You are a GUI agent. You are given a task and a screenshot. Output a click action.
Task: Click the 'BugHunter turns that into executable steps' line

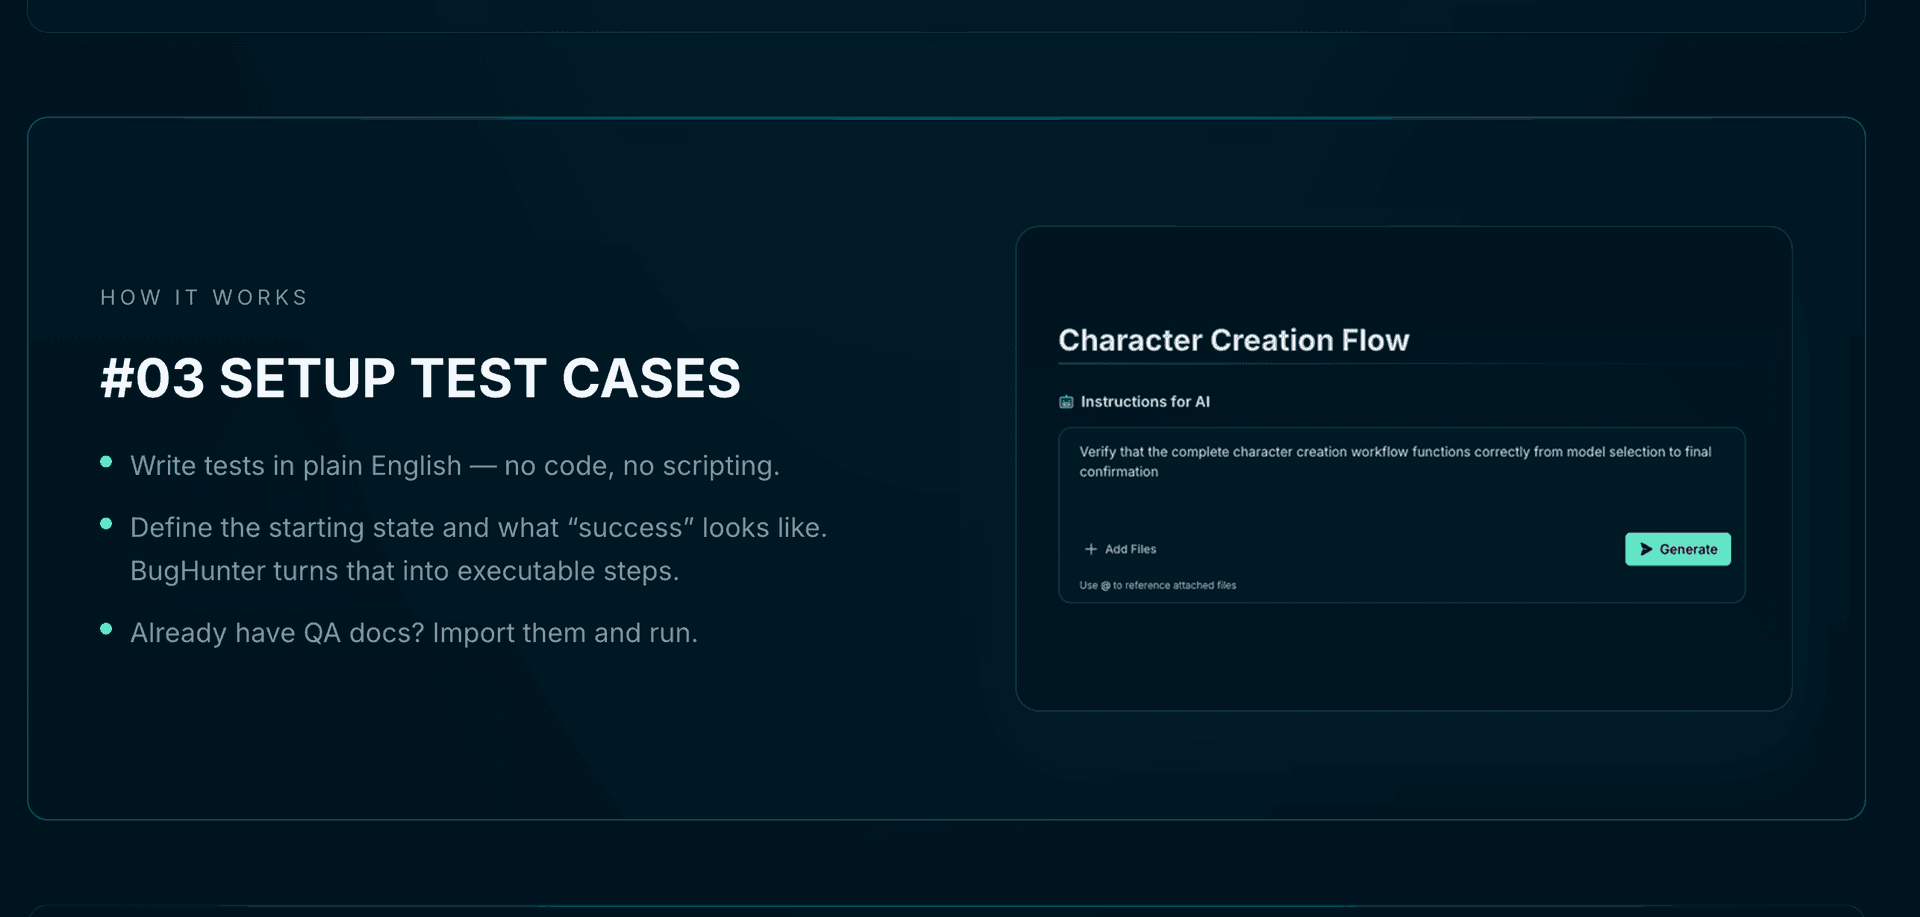tap(404, 571)
